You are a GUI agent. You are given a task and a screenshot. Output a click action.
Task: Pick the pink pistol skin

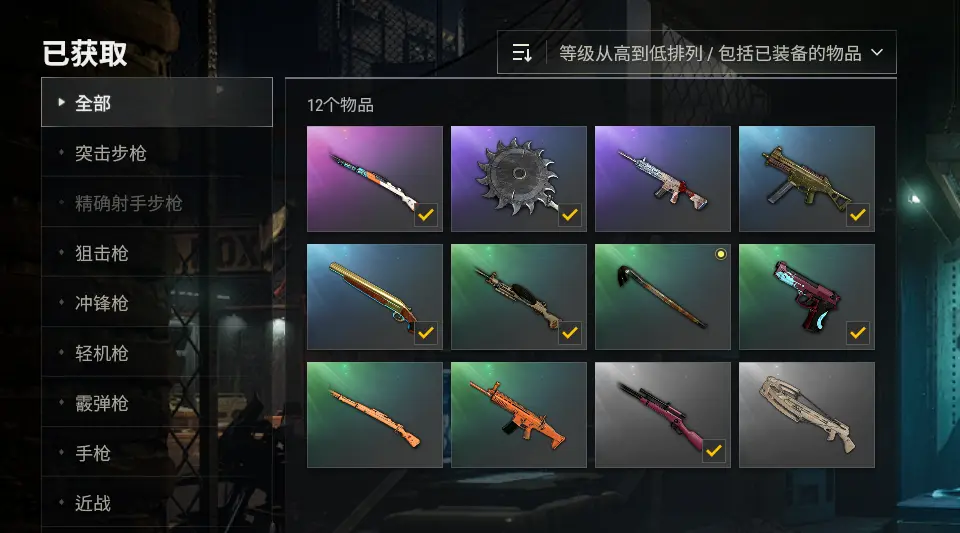806,297
